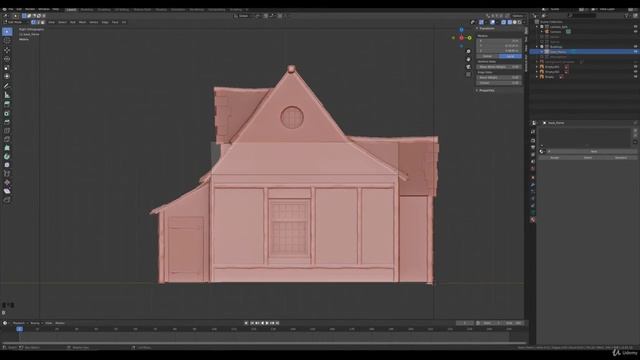The image size is (640, 360).
Task: Select the Annotate pencil tool
Action: [7, 86]
